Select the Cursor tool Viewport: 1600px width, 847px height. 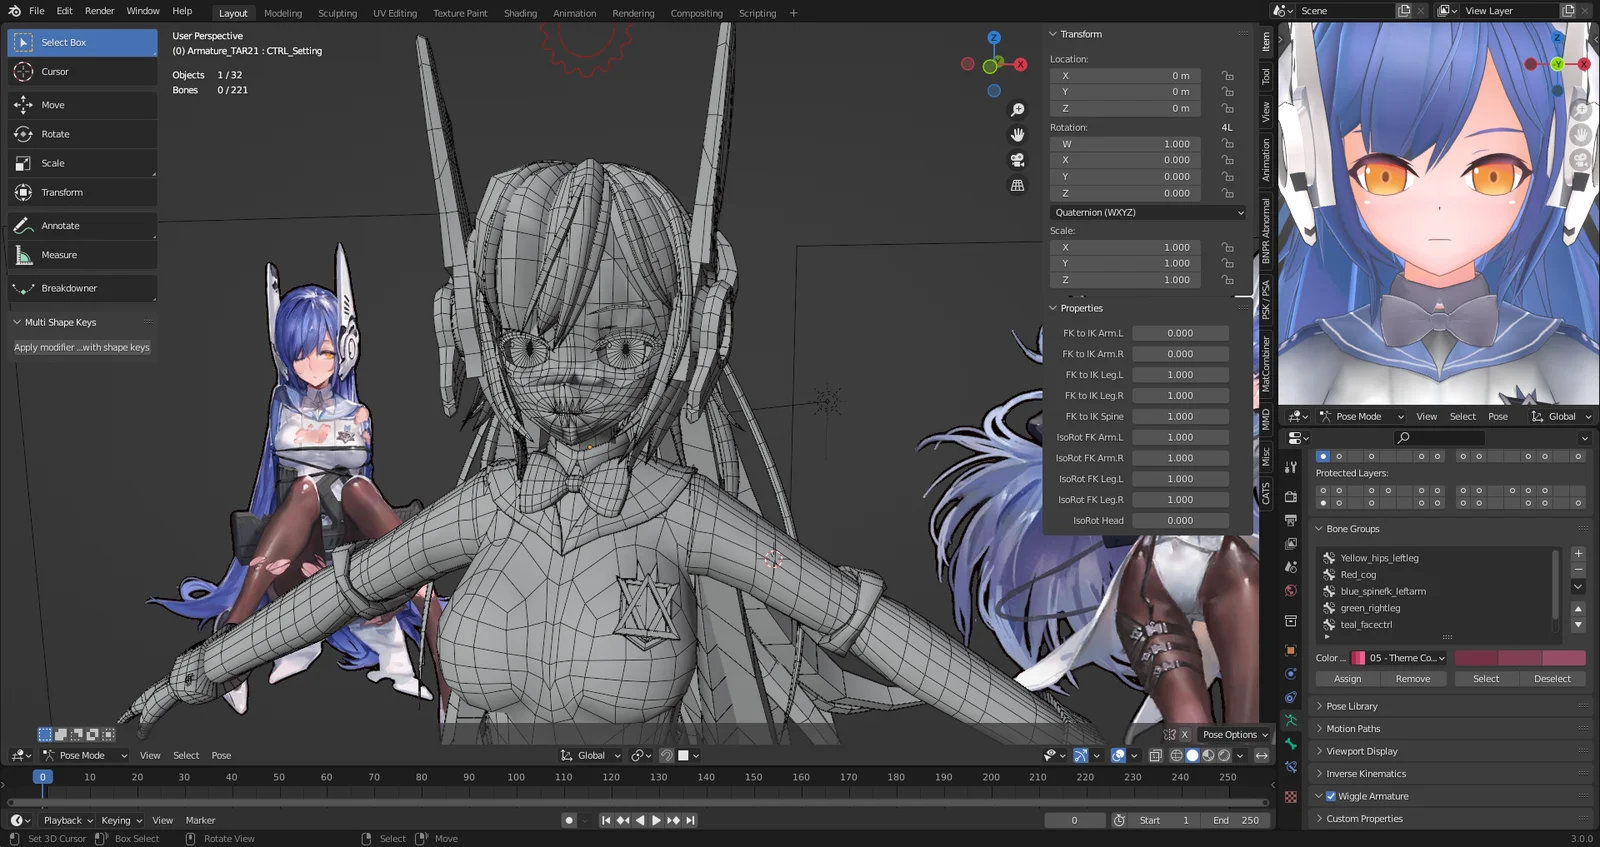[82, 72]
